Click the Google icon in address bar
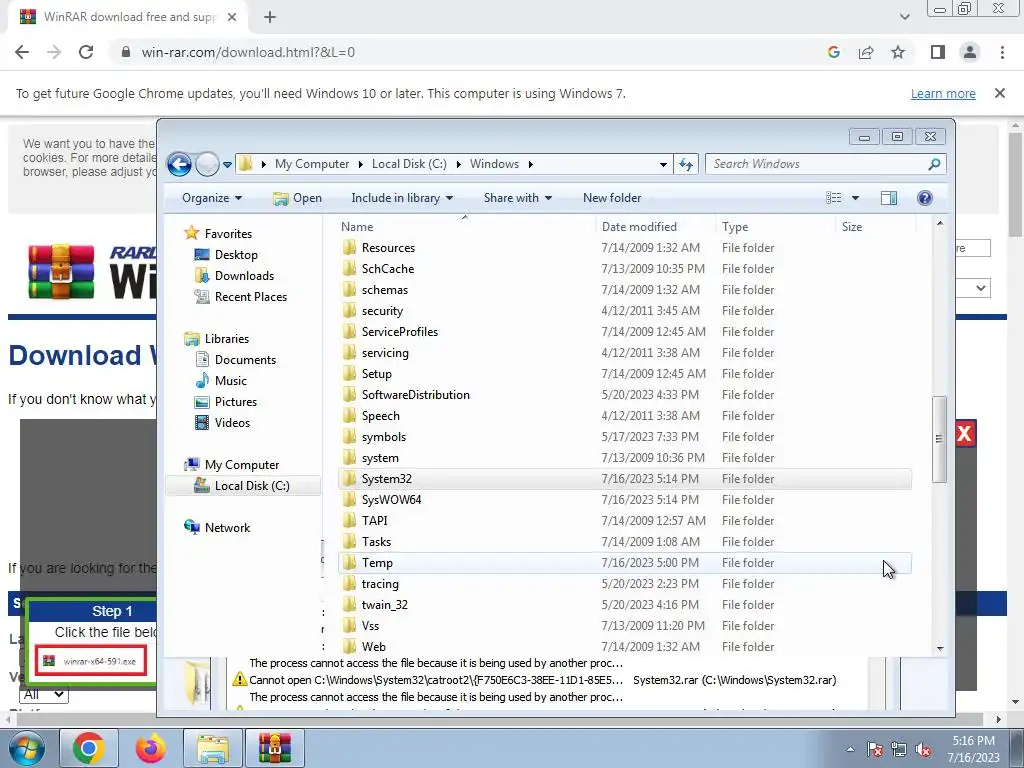This screenshot has width=1024, height=768. (x=833, y=52)
